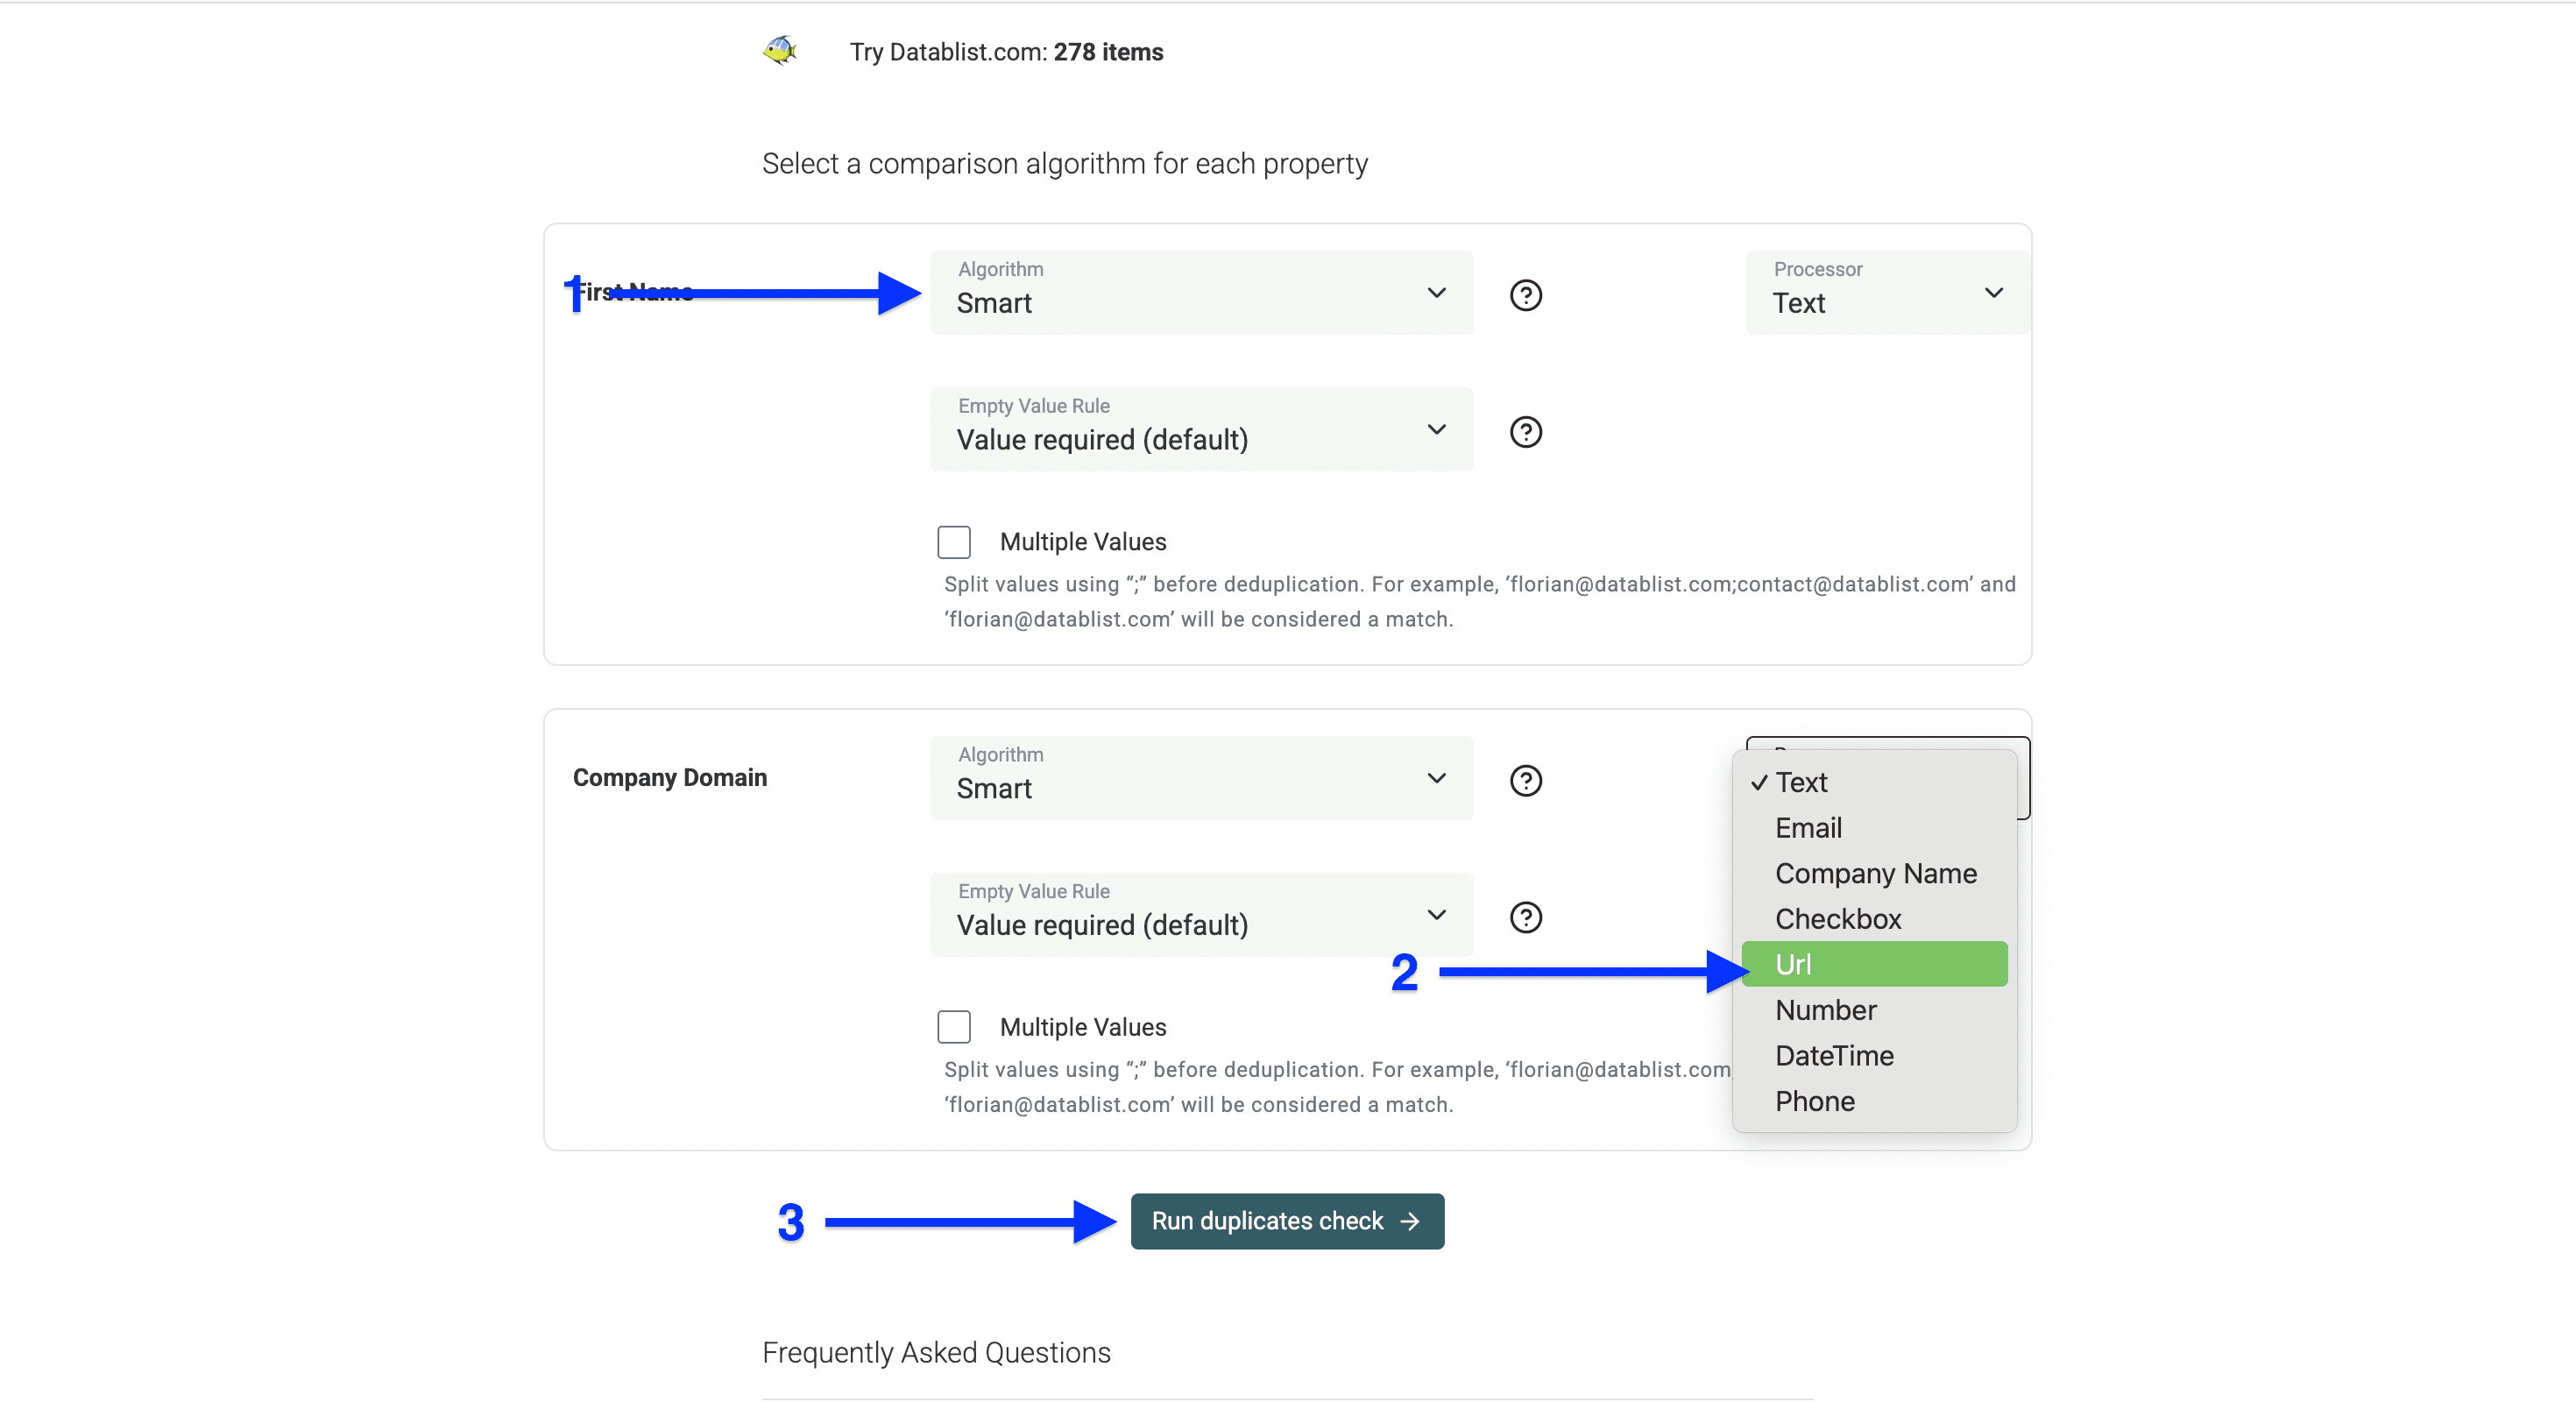Open Company Domain Algorithm dropdown
This screenshot has width=2576, height=1402.
coord(1200,778)
